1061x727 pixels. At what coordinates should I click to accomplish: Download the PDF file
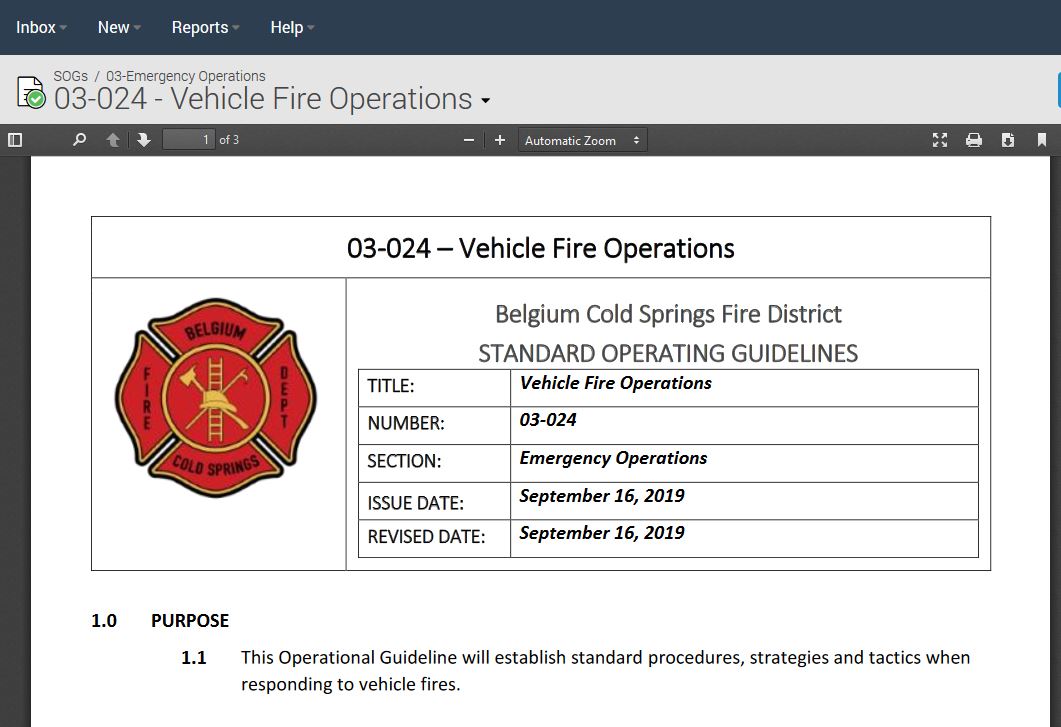tap(1008, 140)
